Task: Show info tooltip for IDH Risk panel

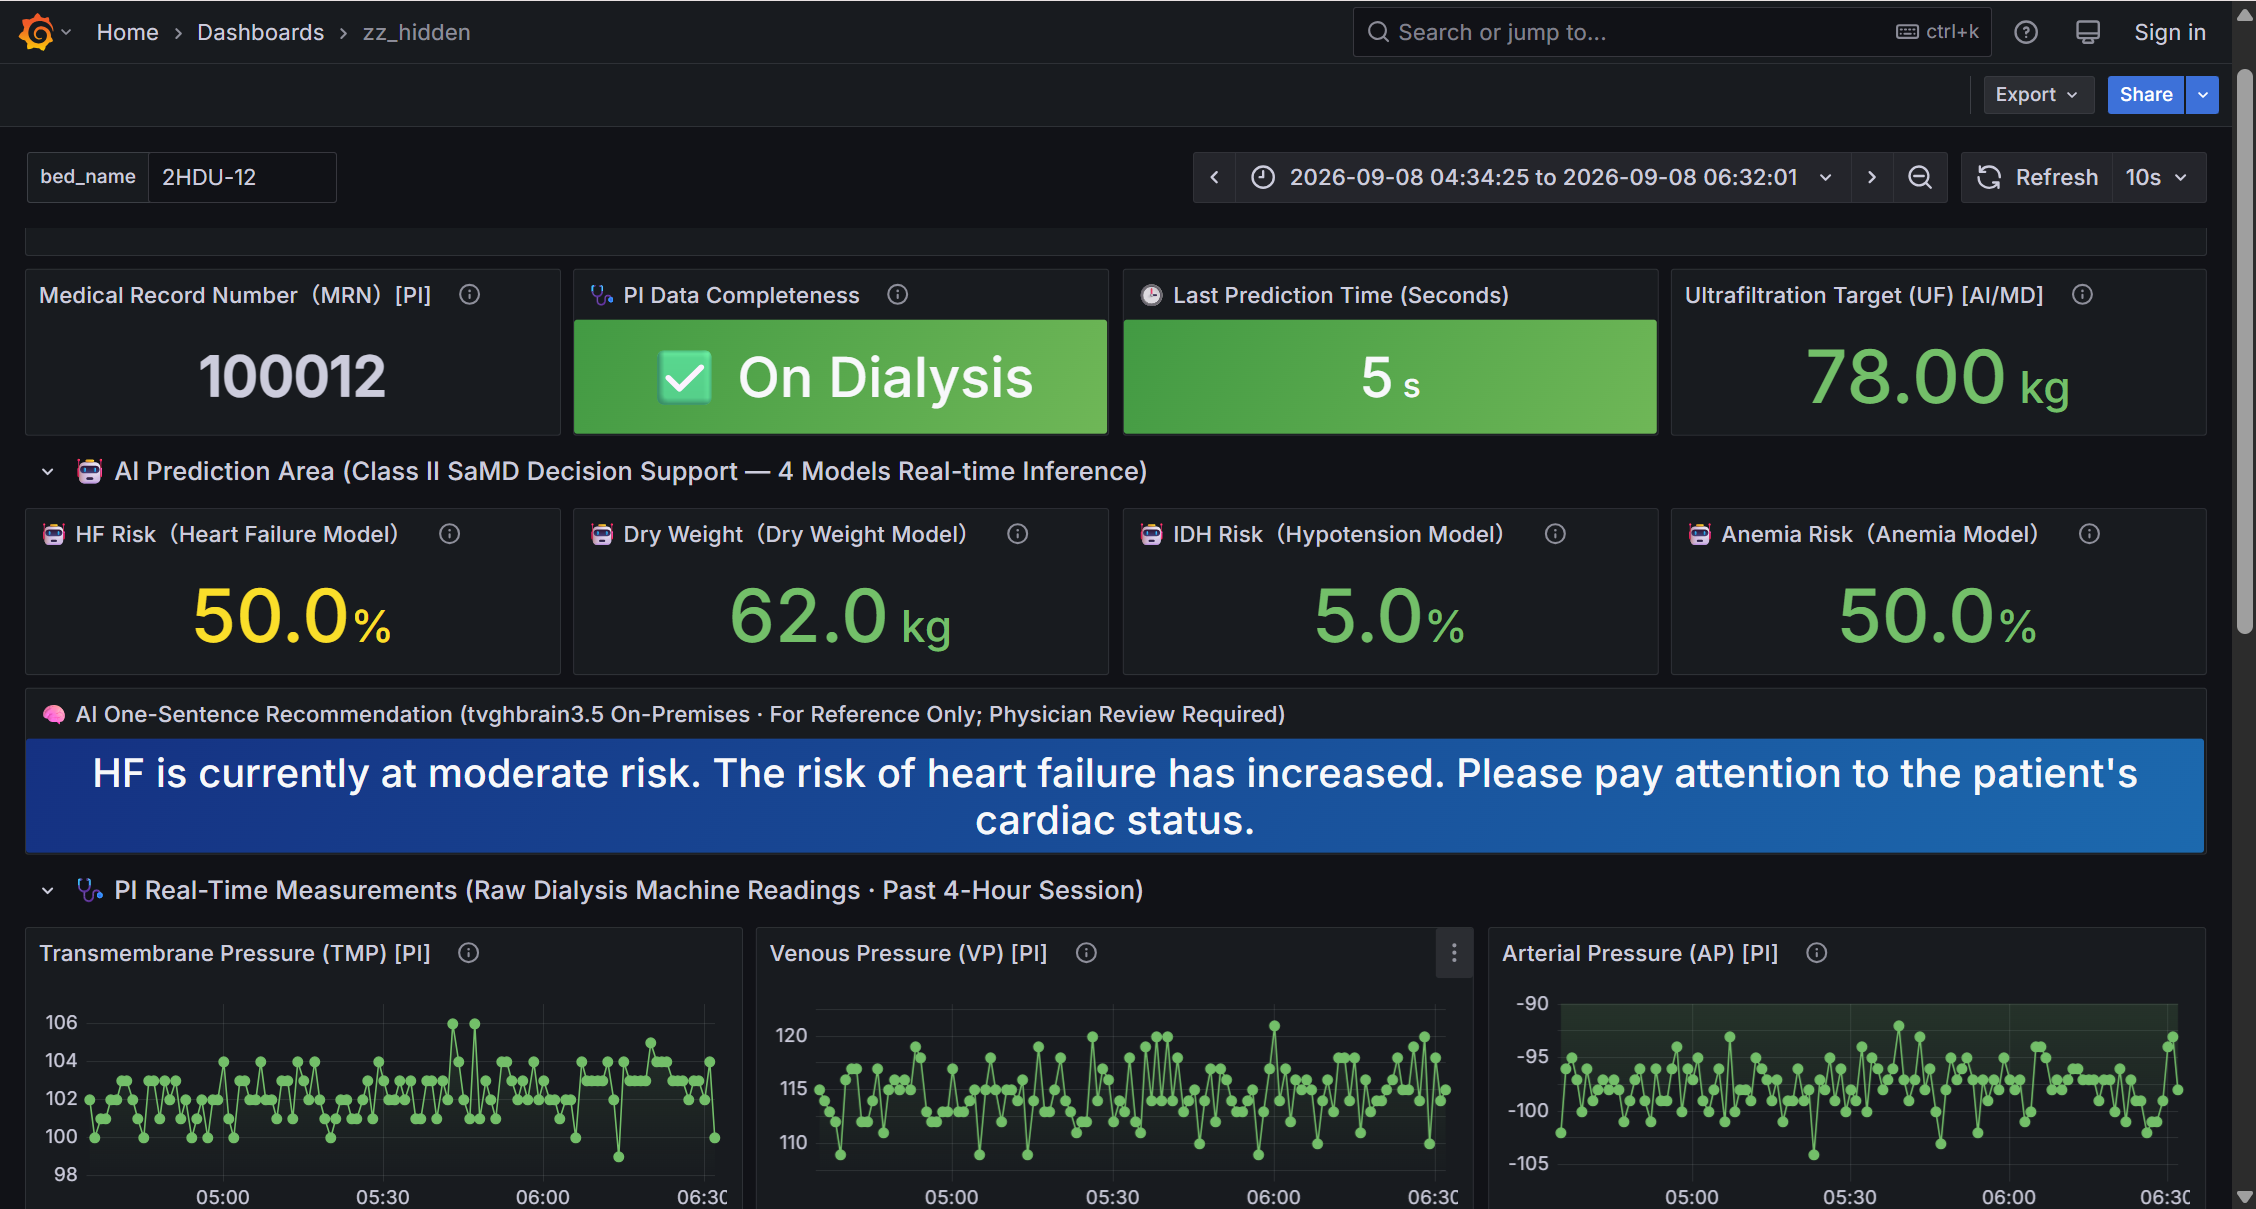Action: (x=1555, y=534)
